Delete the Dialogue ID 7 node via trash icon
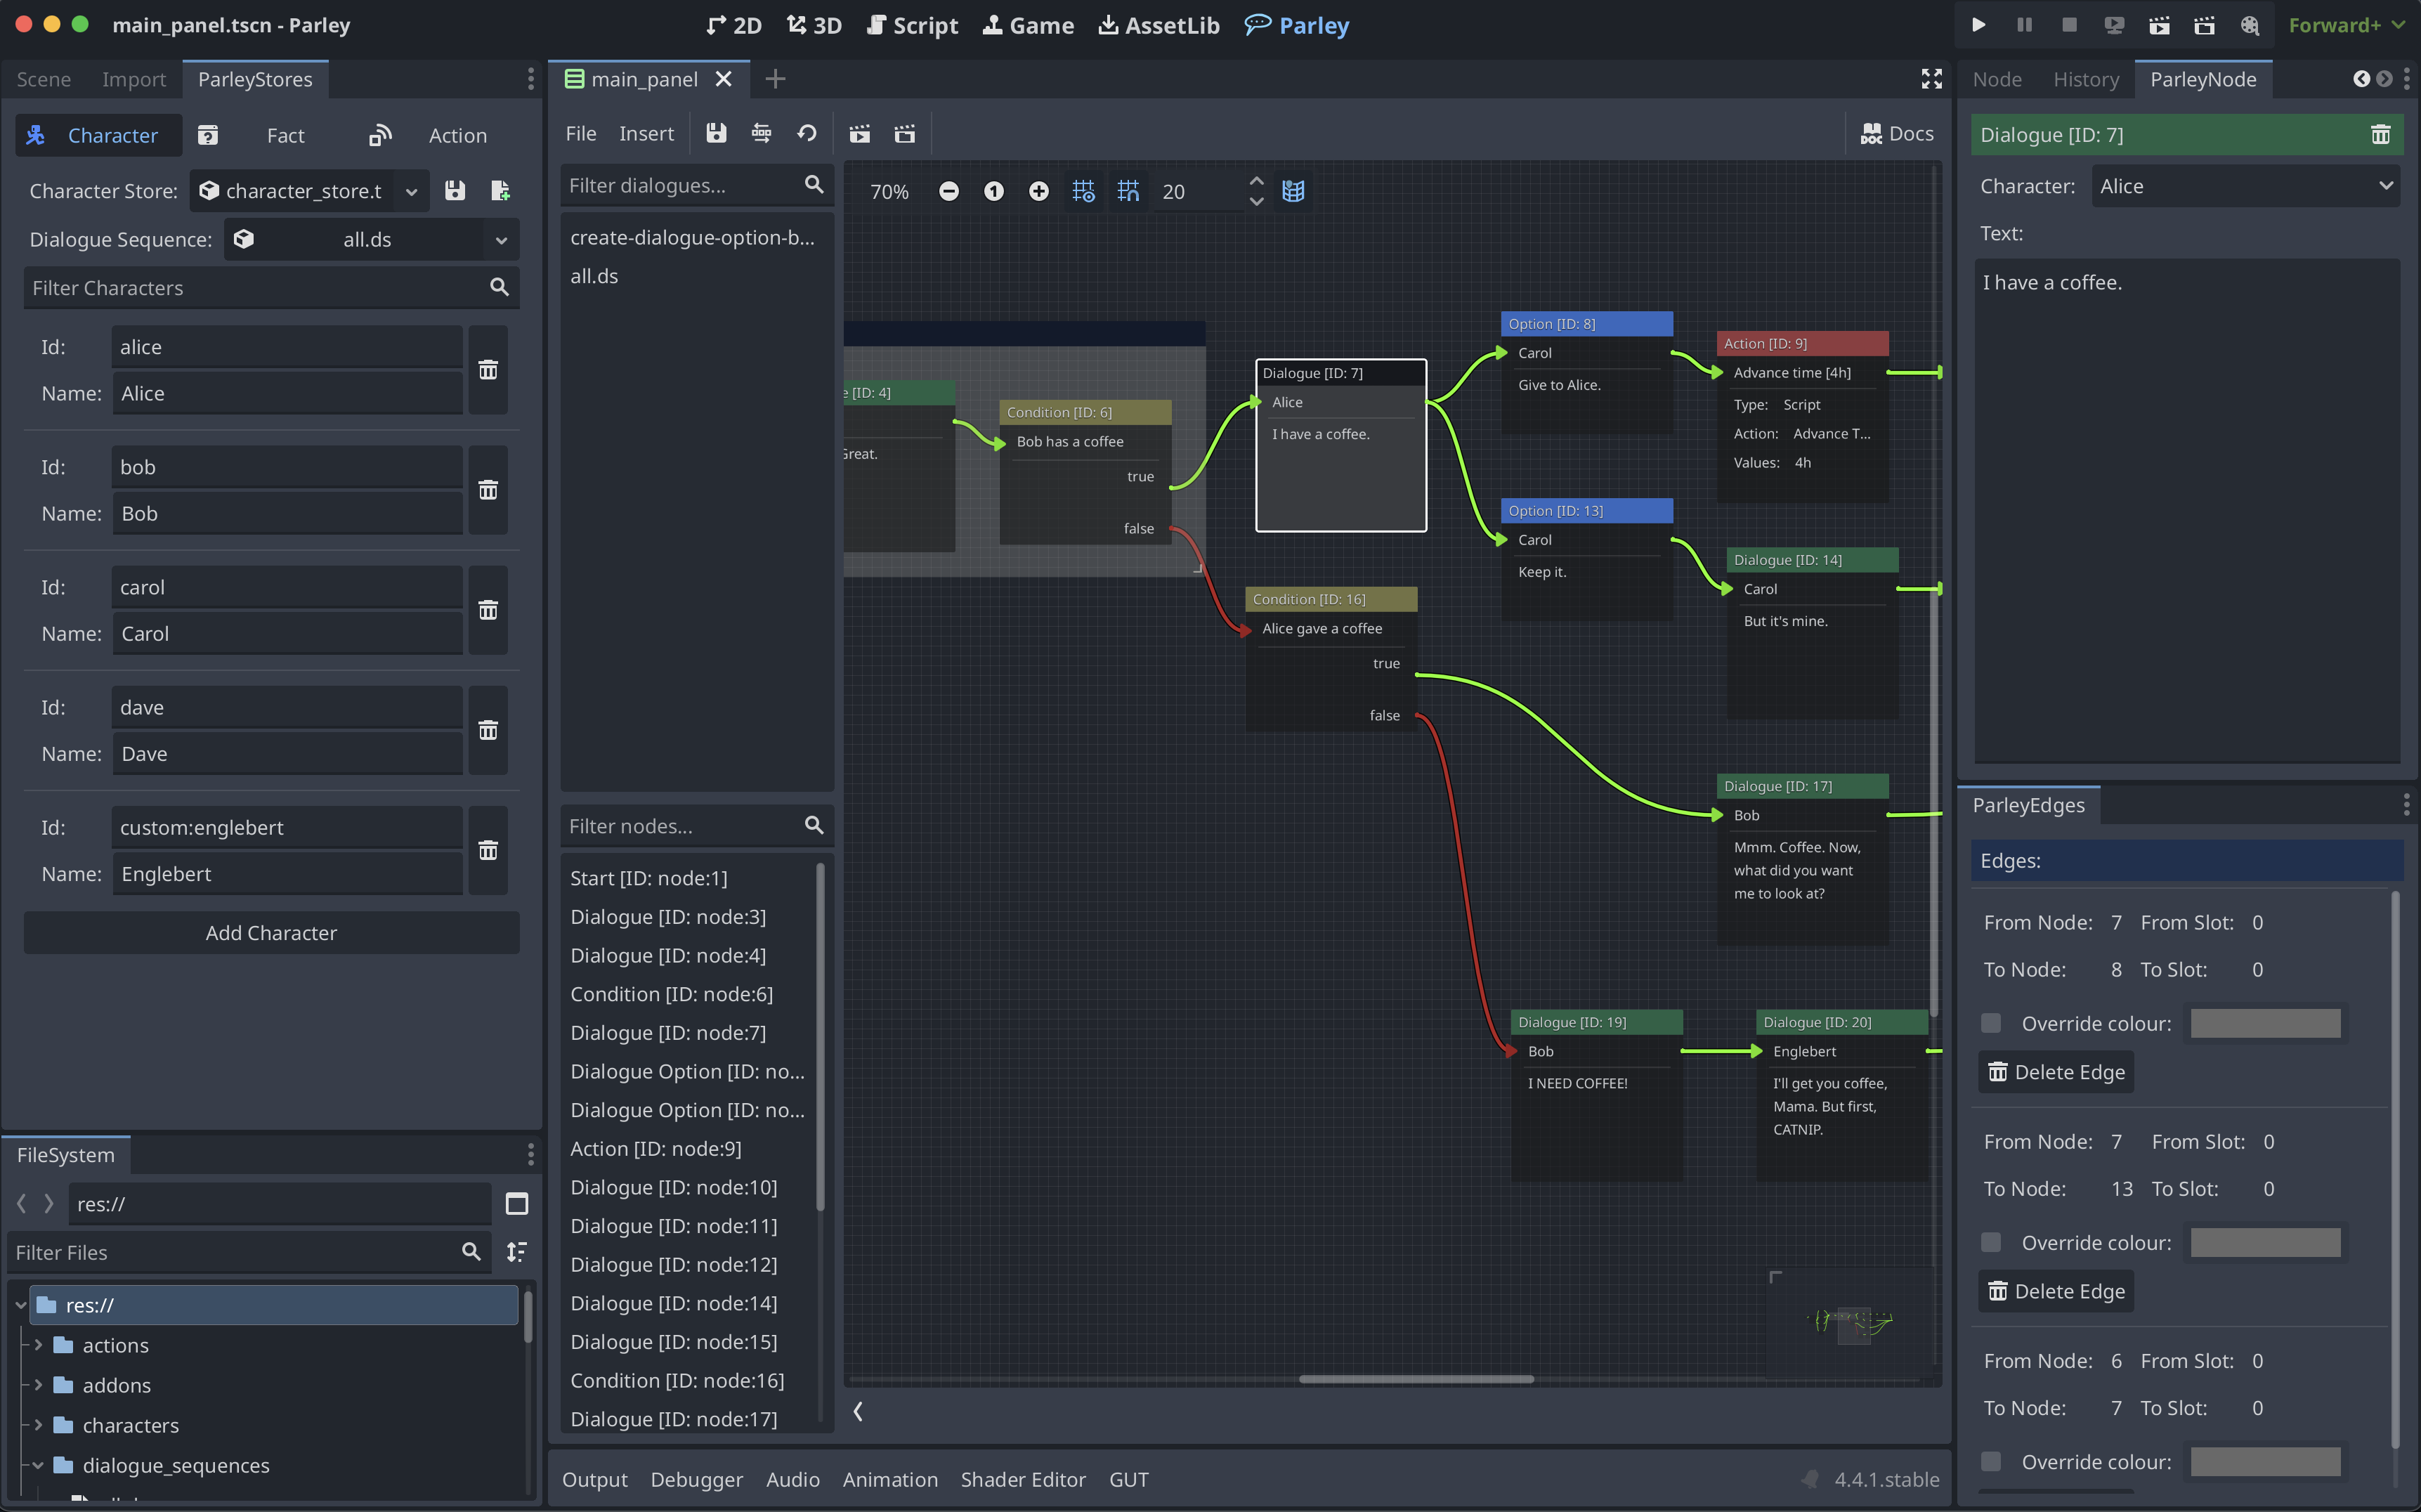The height and width of the screenshot is (1512, 2421). (x=2380, y=135)
